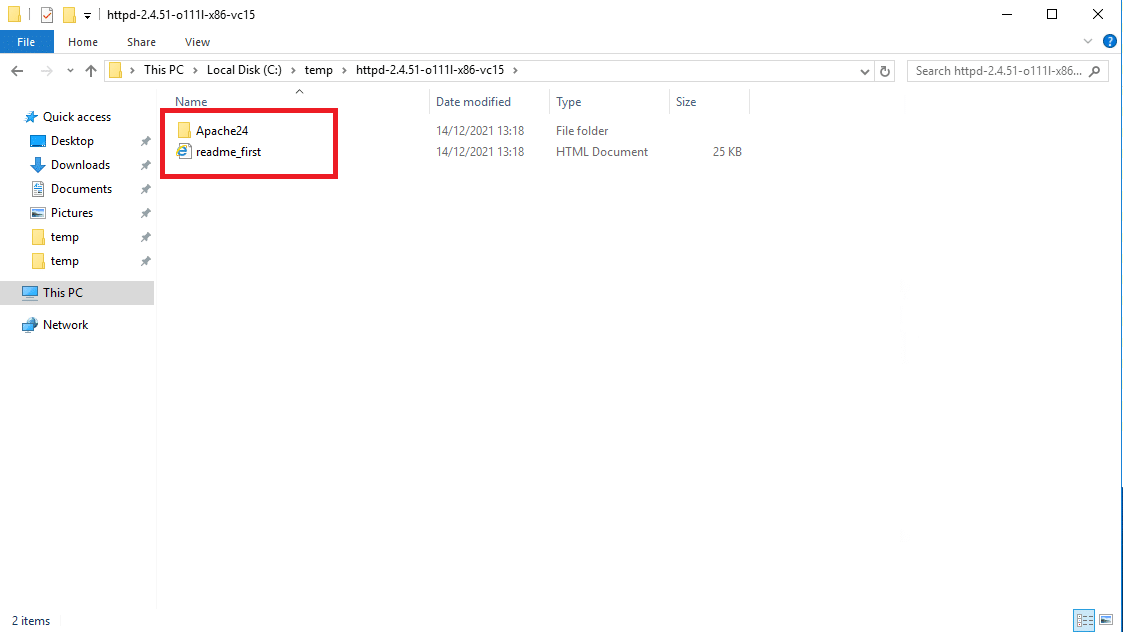The height and width of the screenshot is (632, 1123).
Task: Click Local Disk (C:) in the breadcrumb
Action: pyautogui.click(x=244, y=70)
